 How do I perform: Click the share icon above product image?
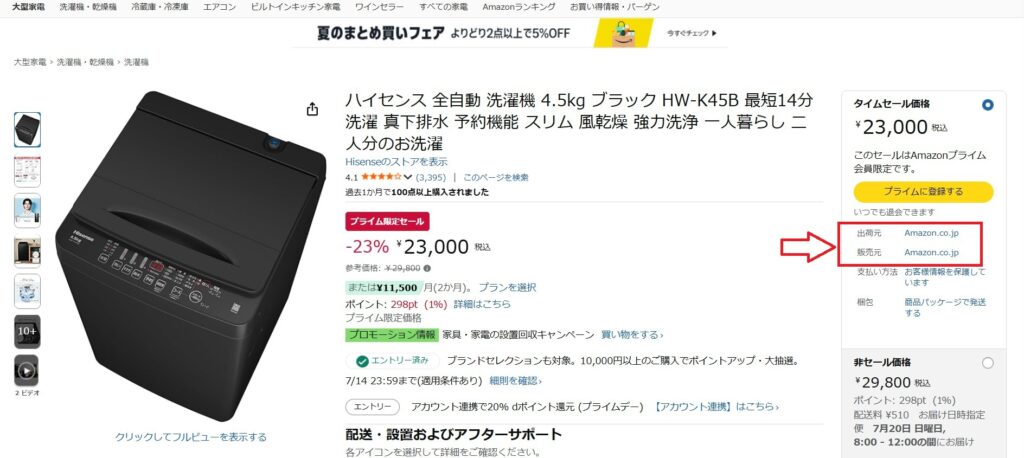[312, 109]
